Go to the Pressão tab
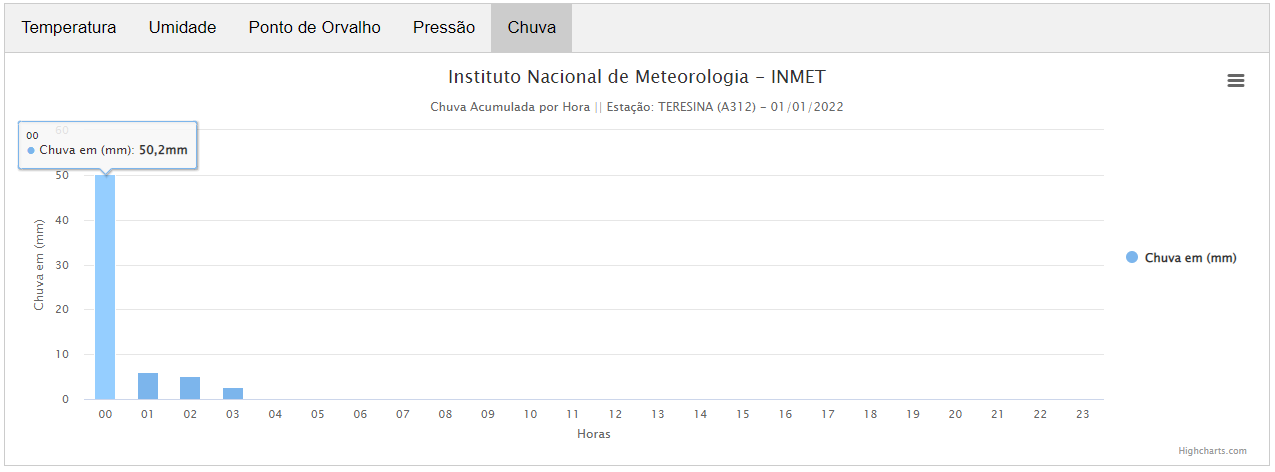This screenshot has width=1275, height=472. click(x=444, y=27)
